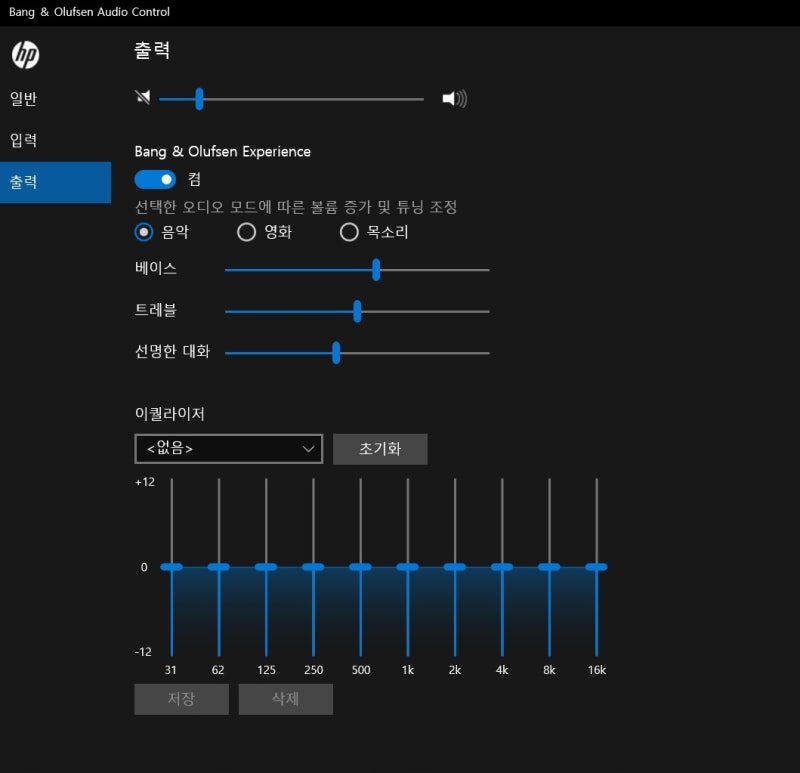
Task: Click the 31 Hz equalizer band handle
Action: (171, 567)
